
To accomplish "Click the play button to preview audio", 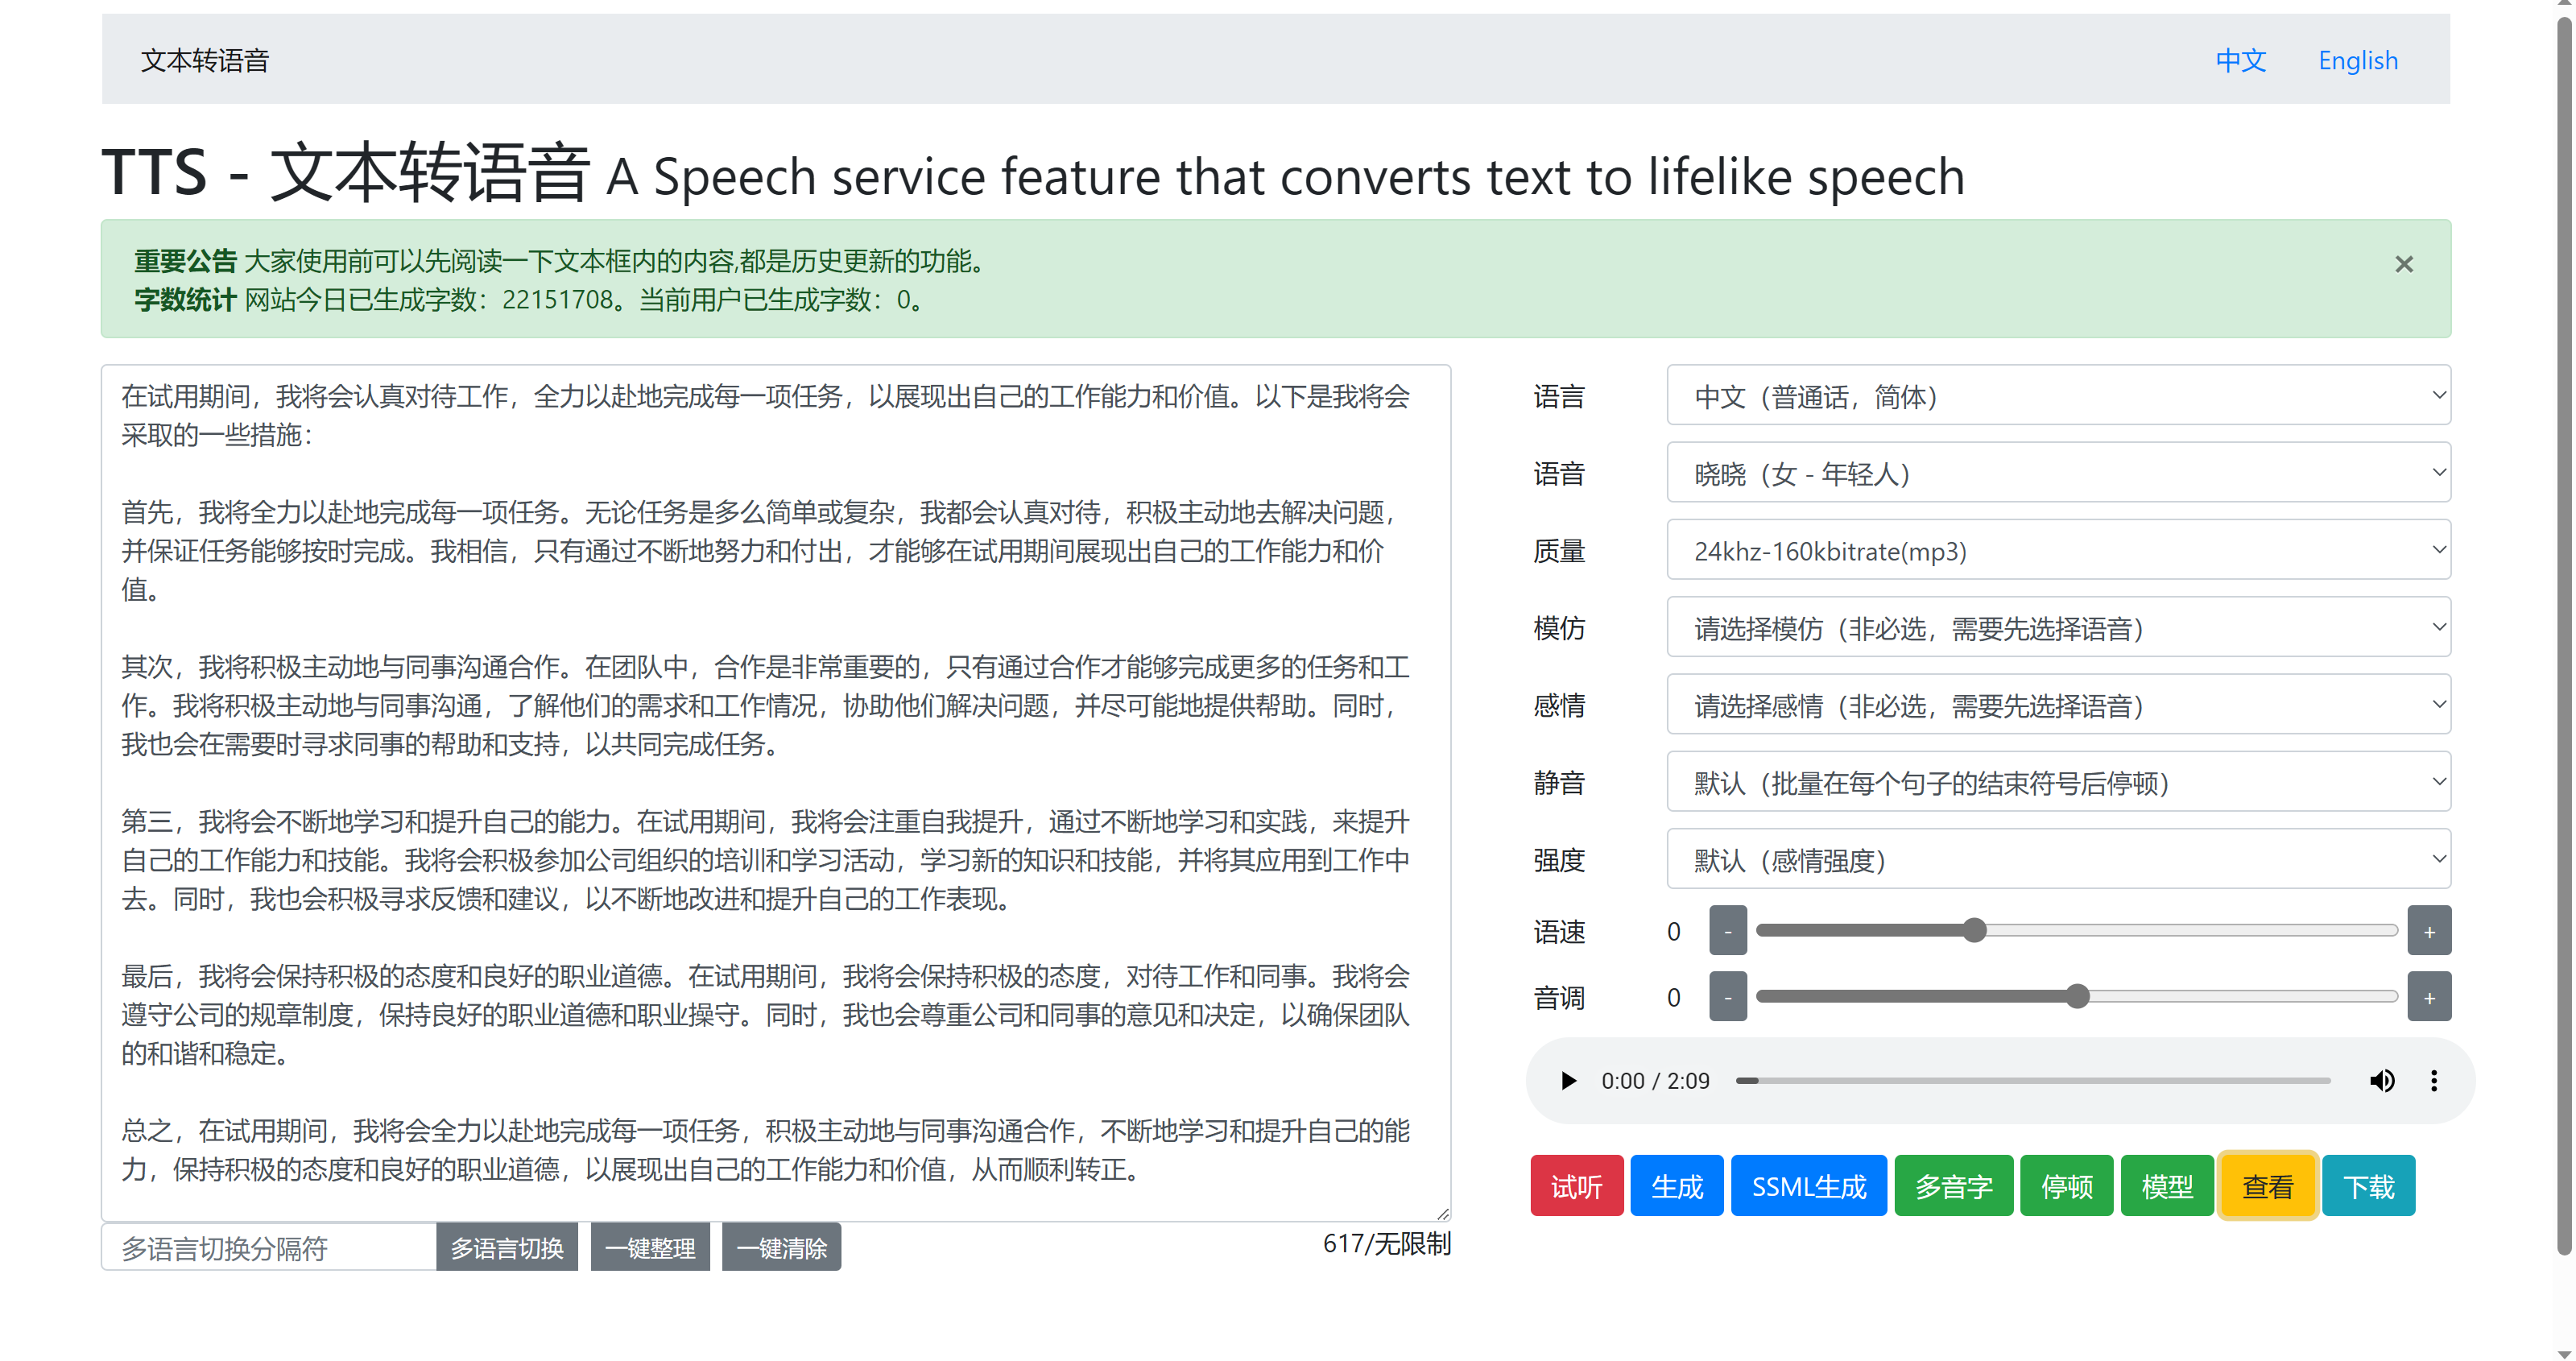I will (x=1565, y=1083).
